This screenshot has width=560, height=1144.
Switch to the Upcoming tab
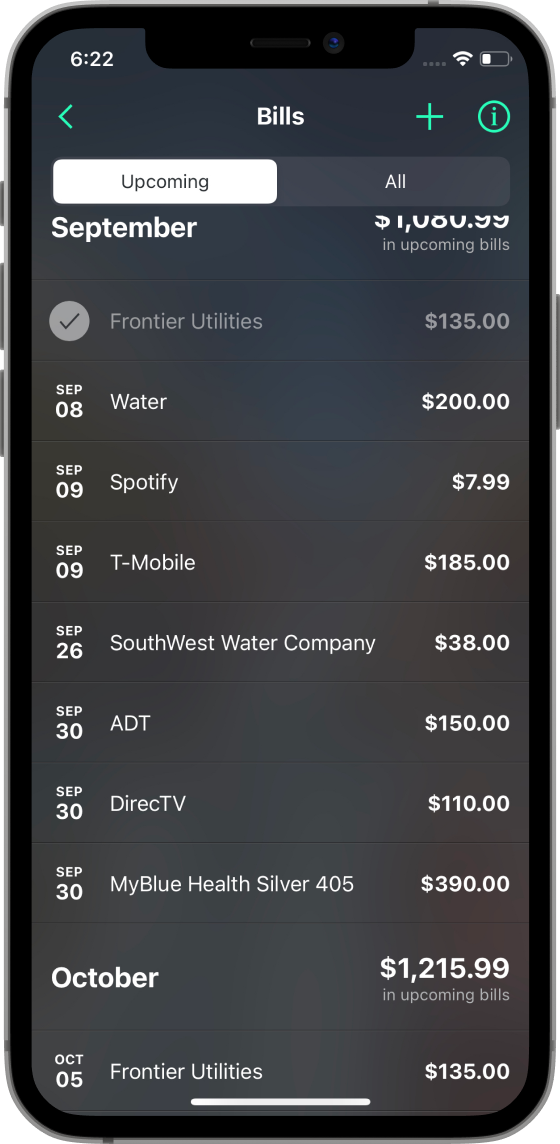pos(165,182)
